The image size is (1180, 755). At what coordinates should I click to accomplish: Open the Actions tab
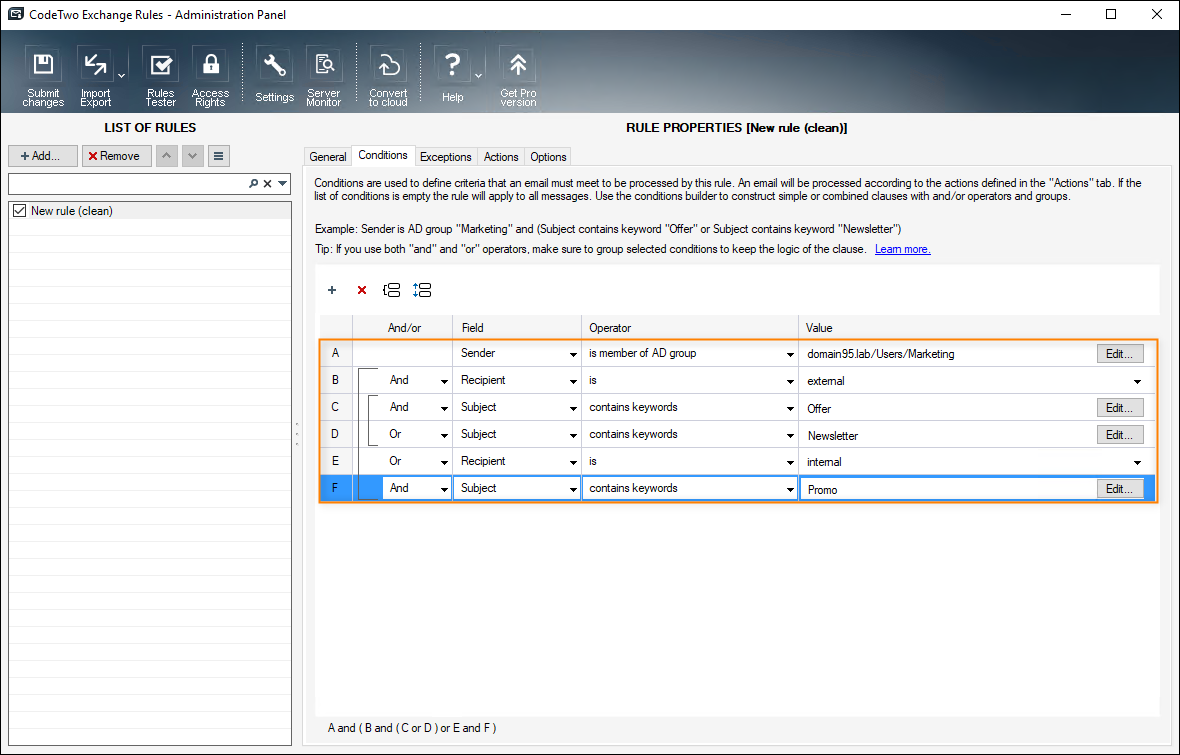(501, 157)
